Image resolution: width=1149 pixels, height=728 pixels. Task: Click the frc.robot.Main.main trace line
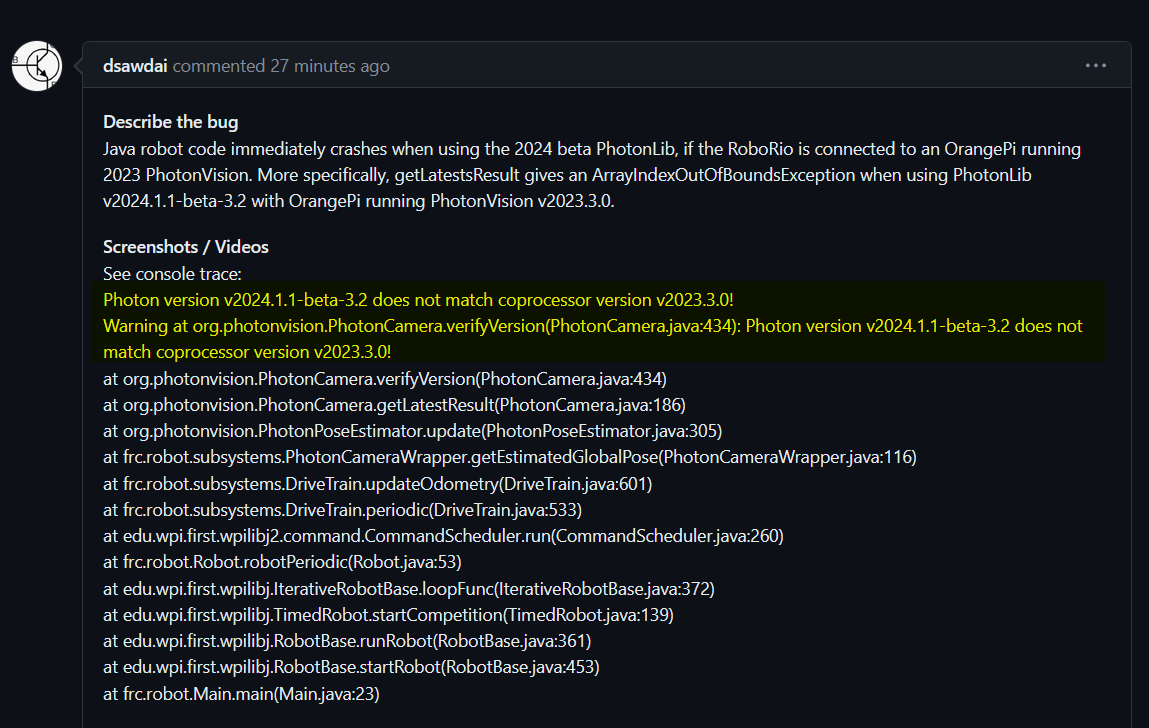(241, 694)
